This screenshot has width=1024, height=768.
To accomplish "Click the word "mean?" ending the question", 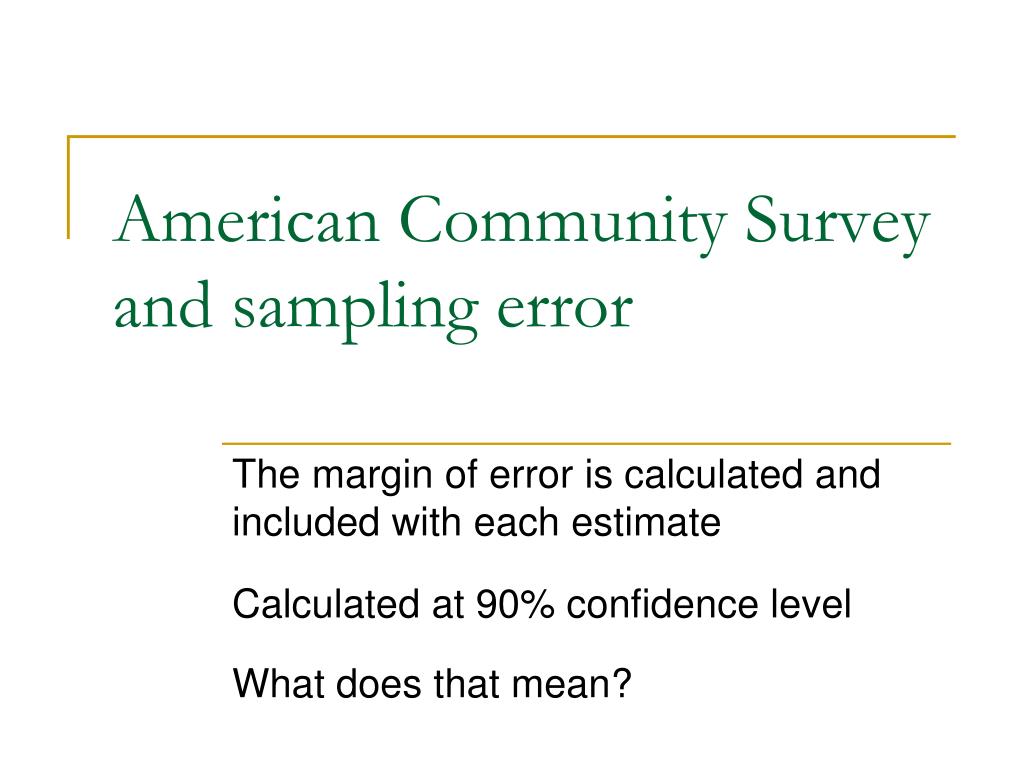I will tap(571, 684).
